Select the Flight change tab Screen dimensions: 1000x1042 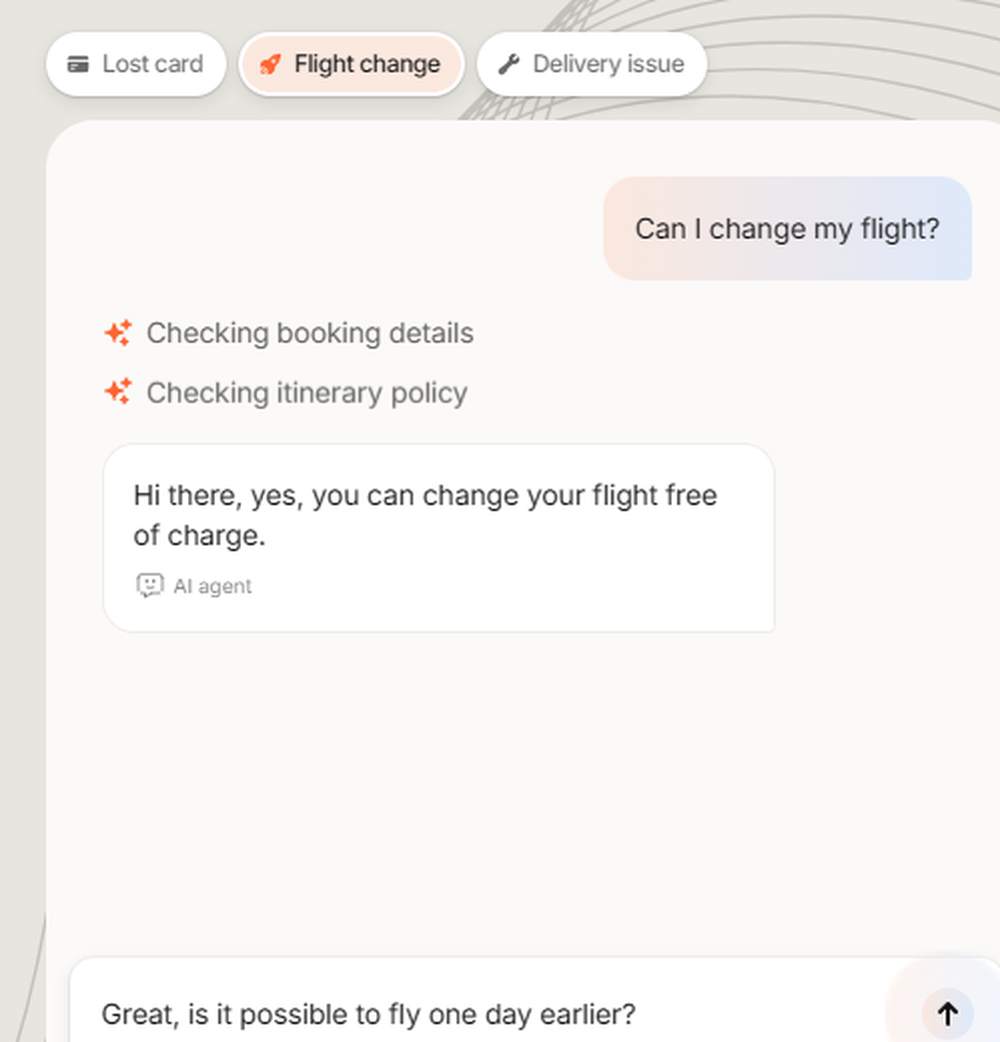tap(351, 64)
